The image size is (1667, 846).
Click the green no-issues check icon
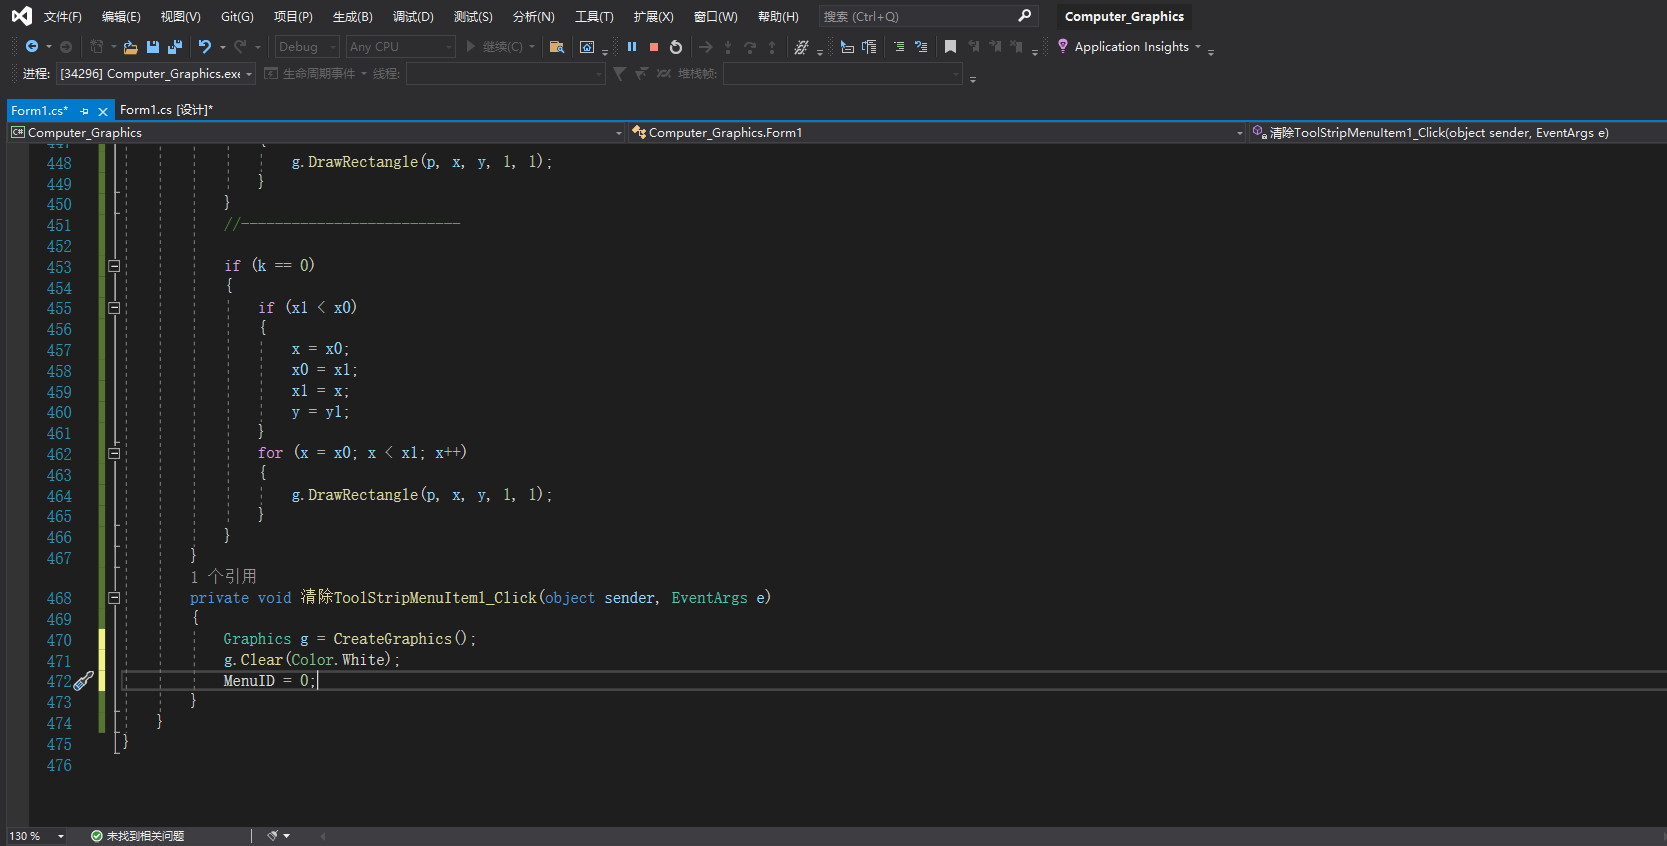tap(97, 836)
